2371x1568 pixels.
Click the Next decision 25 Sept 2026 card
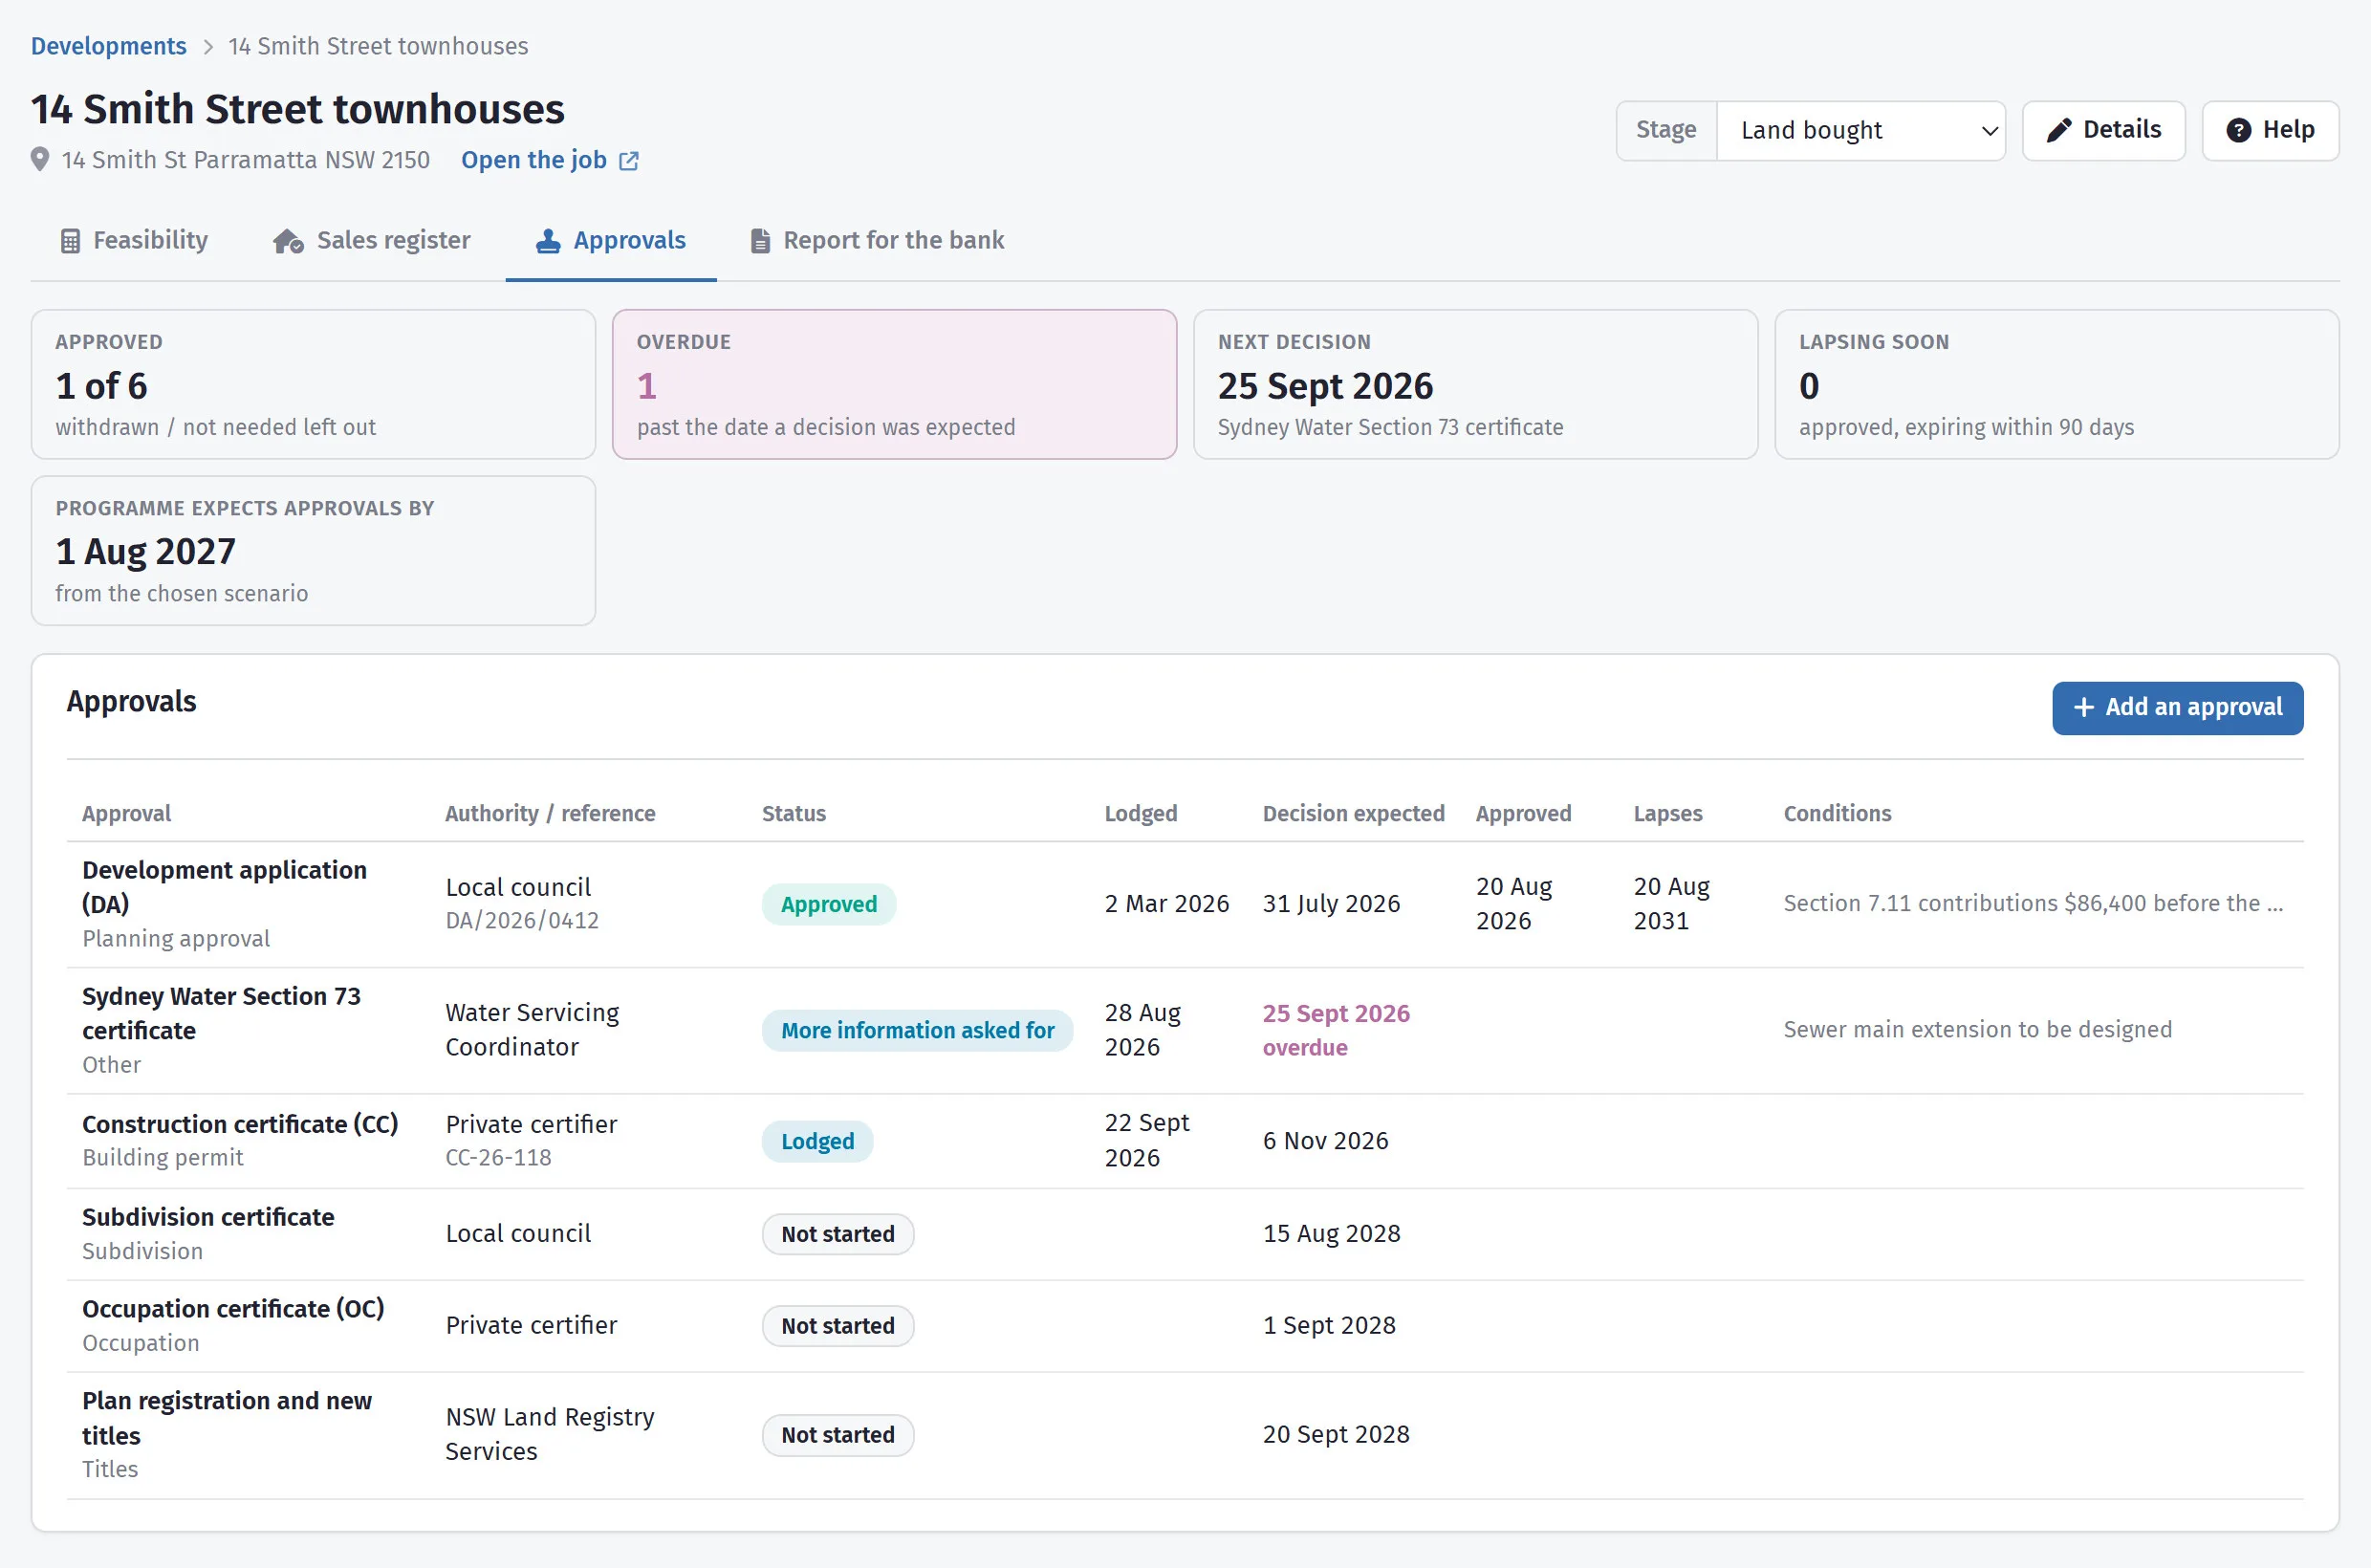point(1475,384)
